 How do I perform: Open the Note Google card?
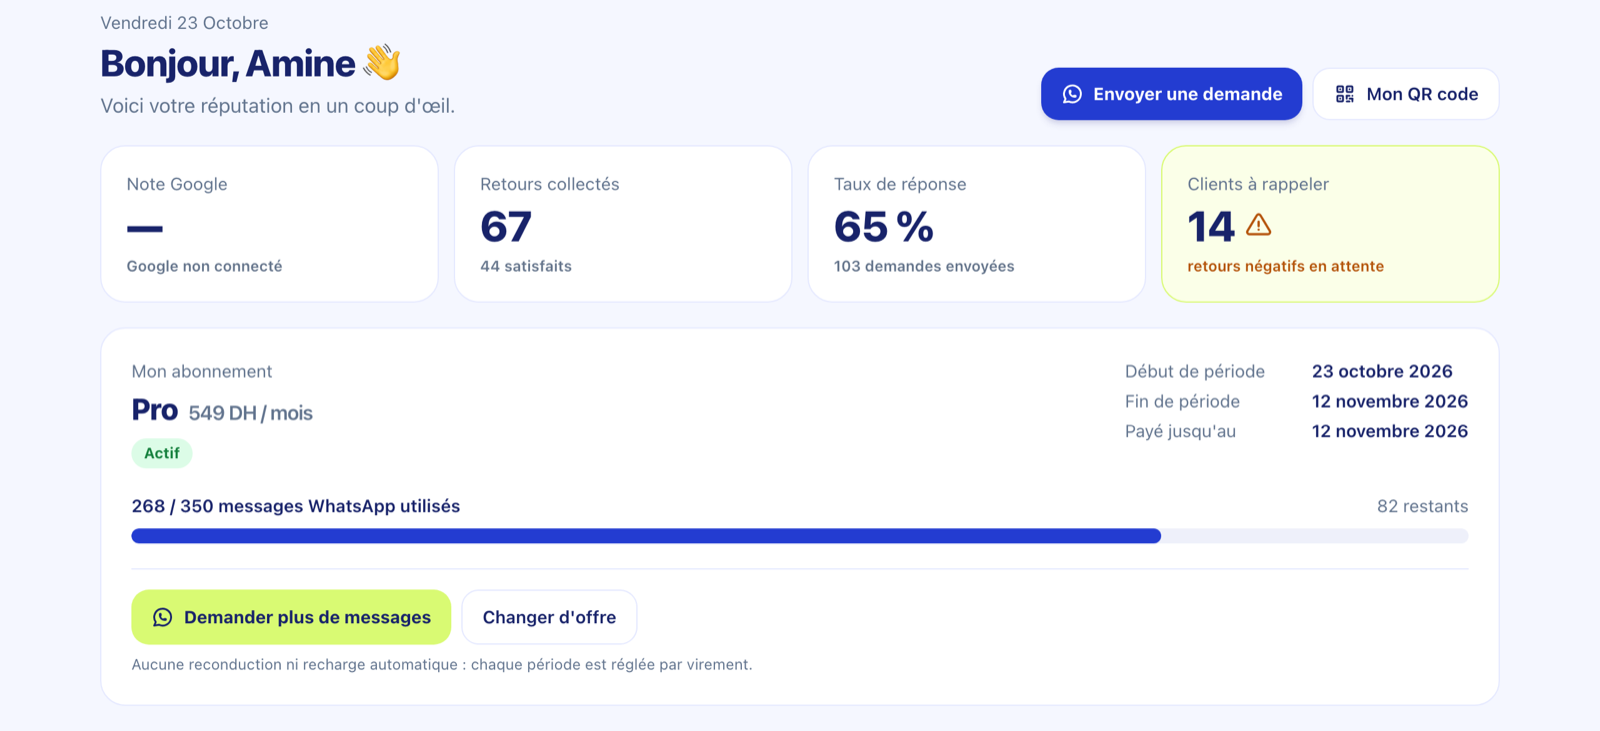click(270, 224)
